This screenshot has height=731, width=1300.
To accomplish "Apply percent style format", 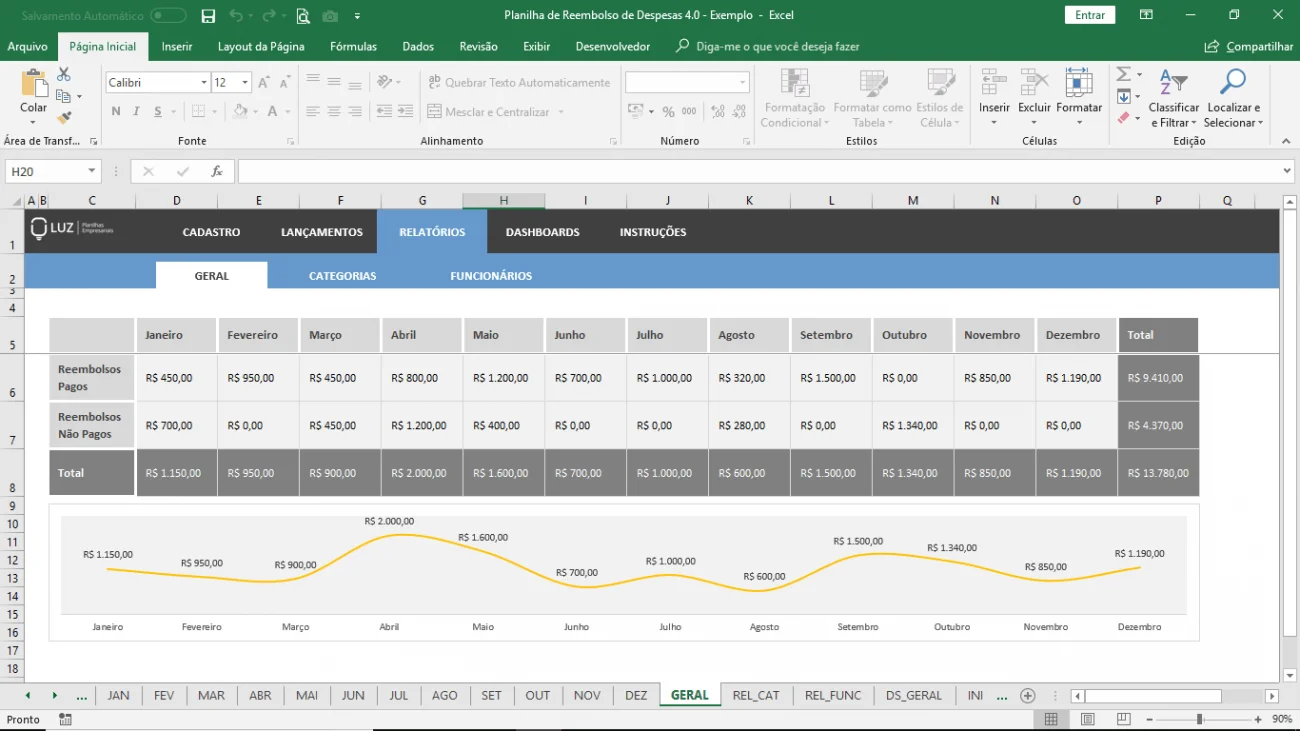I will 667,112.
